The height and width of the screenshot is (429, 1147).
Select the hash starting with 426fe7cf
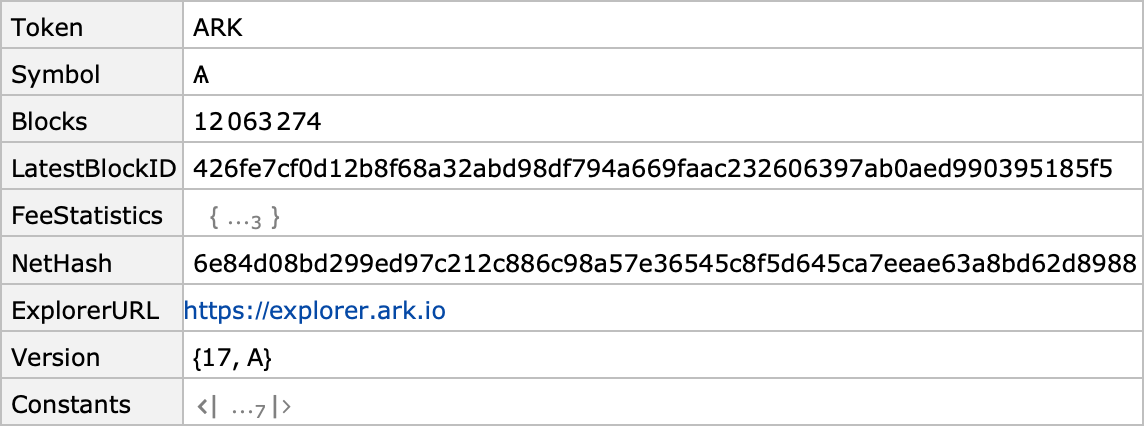[653, 169]
